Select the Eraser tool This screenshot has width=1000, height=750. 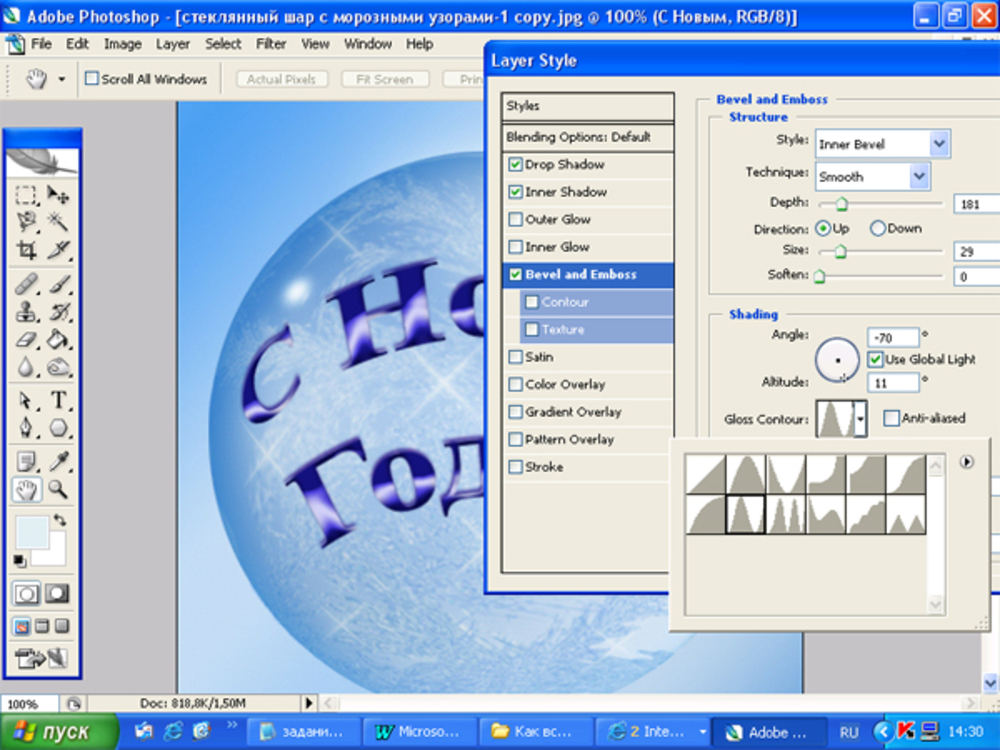coord(26,339)
